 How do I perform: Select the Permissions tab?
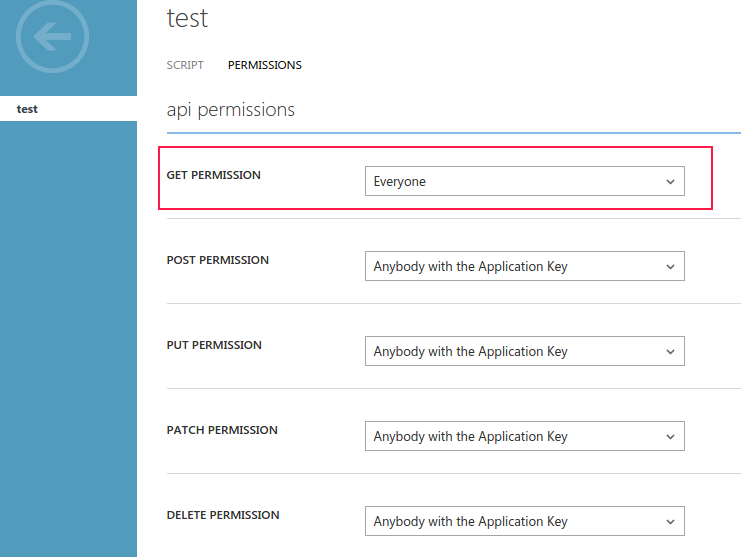click(x=264, y=65)
